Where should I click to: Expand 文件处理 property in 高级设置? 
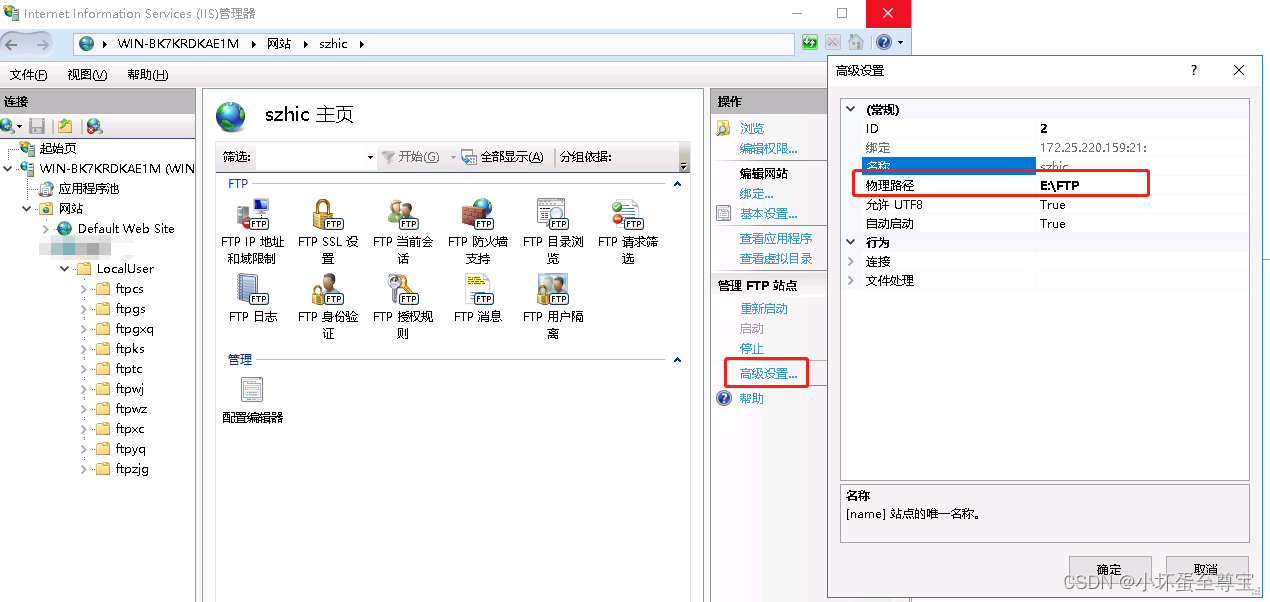tap(851, 280)
